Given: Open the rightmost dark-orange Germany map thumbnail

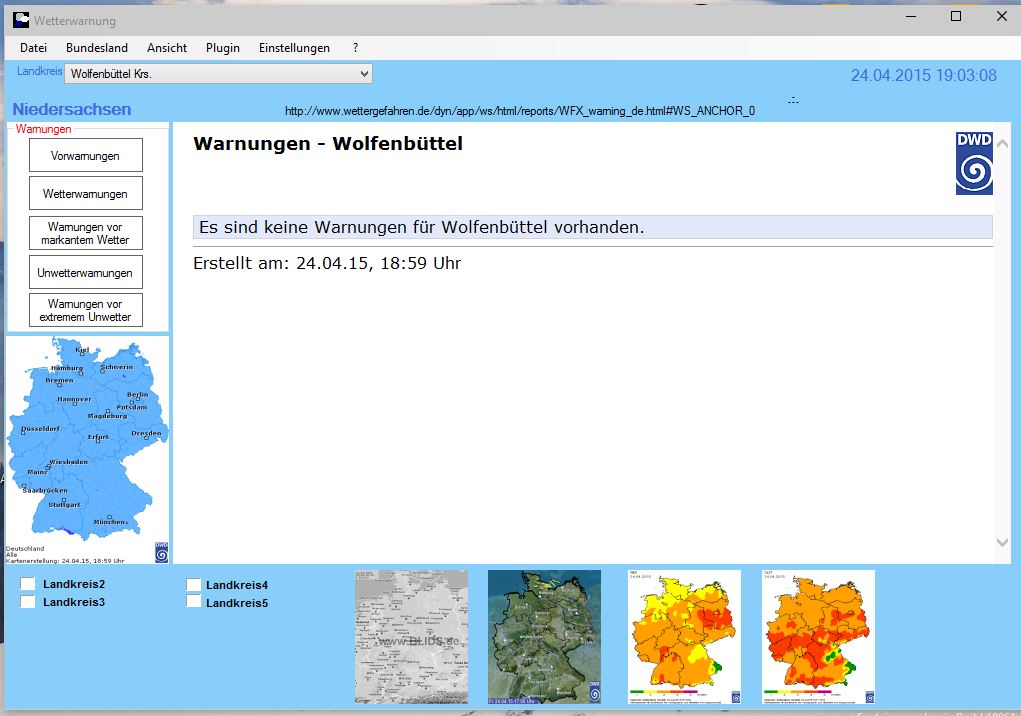Looking at the screenshot, I should pos(818,637).
